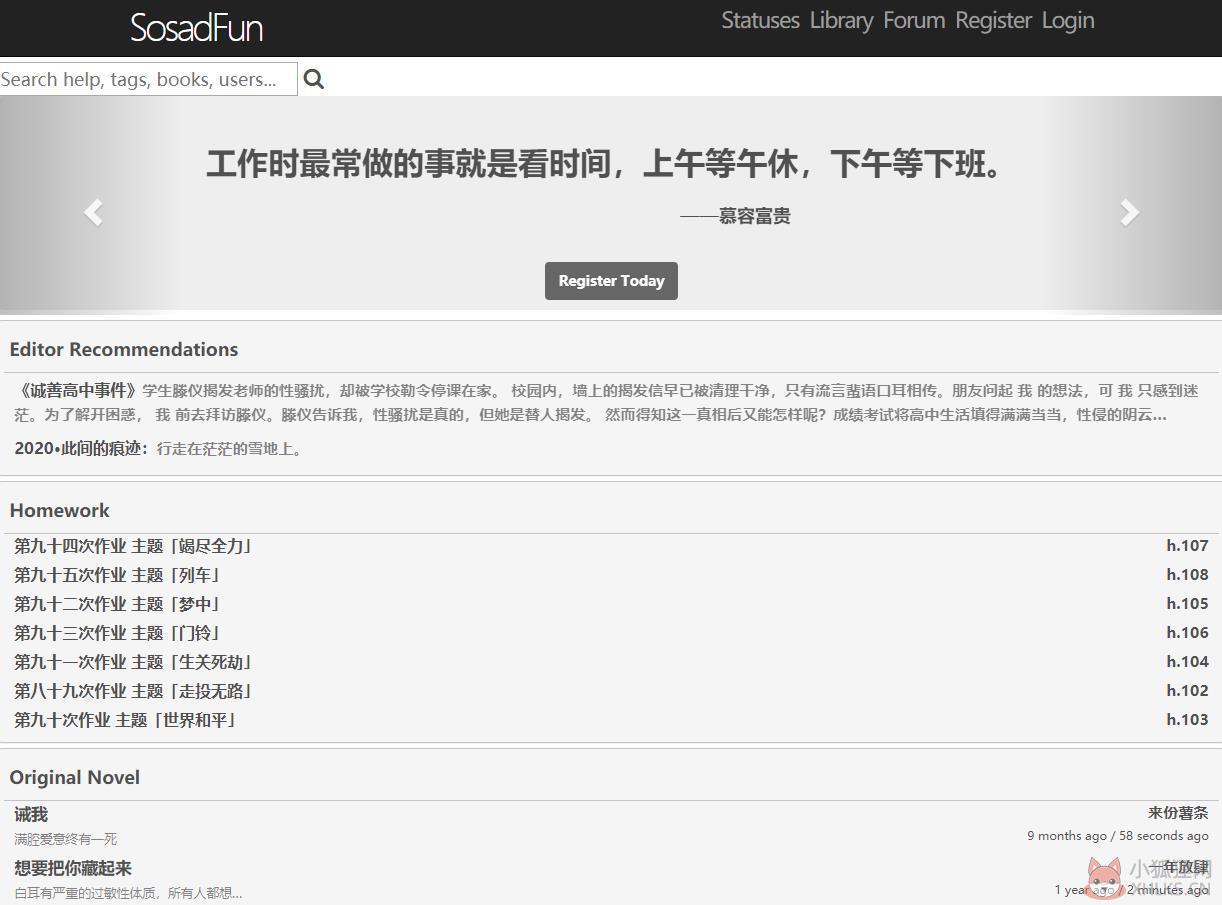The image size is (1222, 905).
Task: Open the novel 想要把你藏起来
Action: coord(73,868)
